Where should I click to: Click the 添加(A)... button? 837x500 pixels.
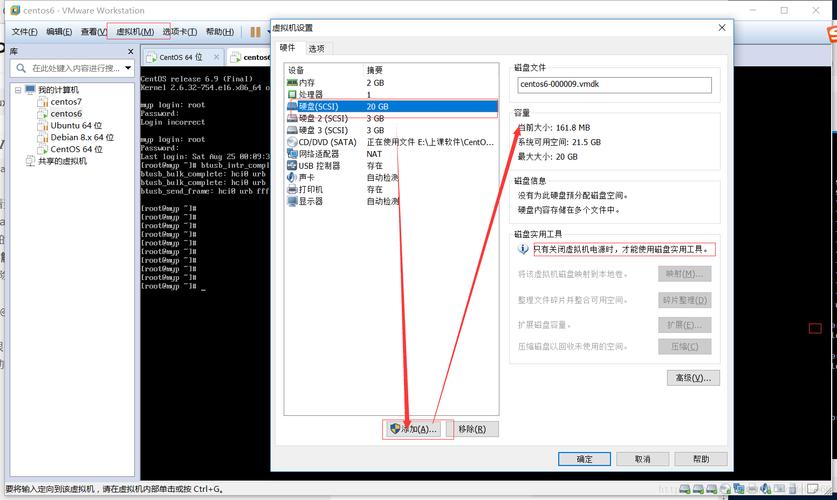414,429
